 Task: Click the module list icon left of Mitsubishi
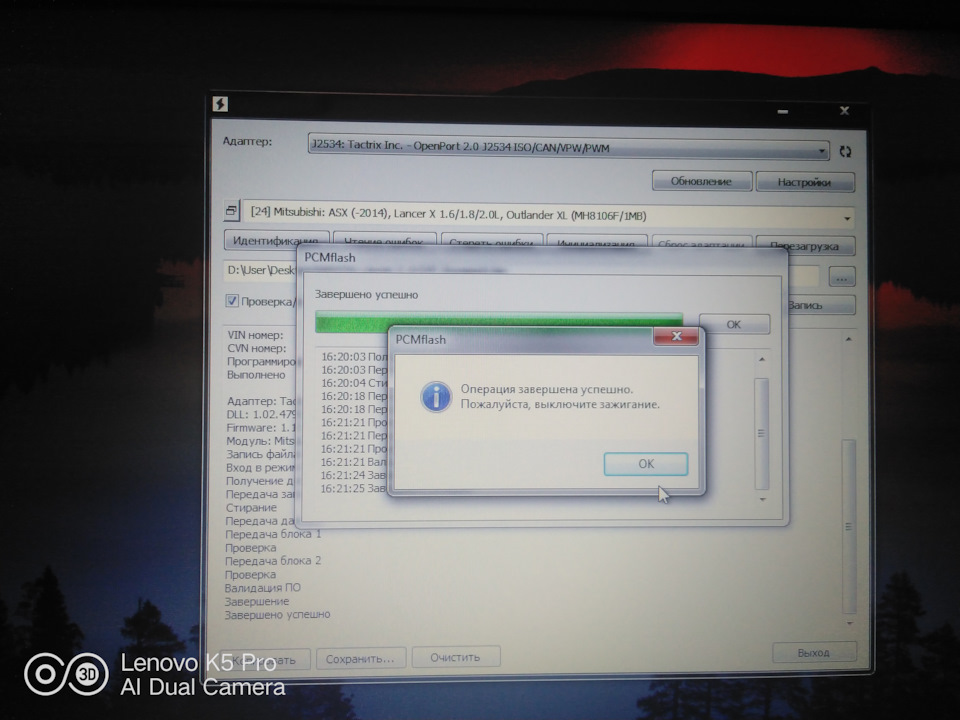(231, 211)
